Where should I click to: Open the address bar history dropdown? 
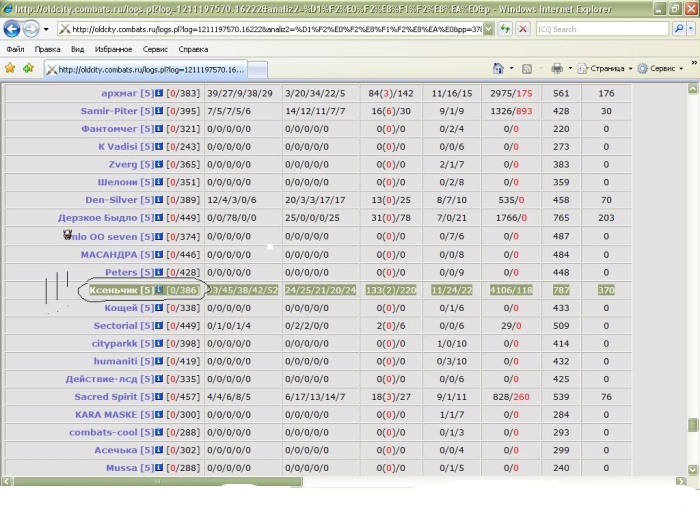(x=488, y=29)
